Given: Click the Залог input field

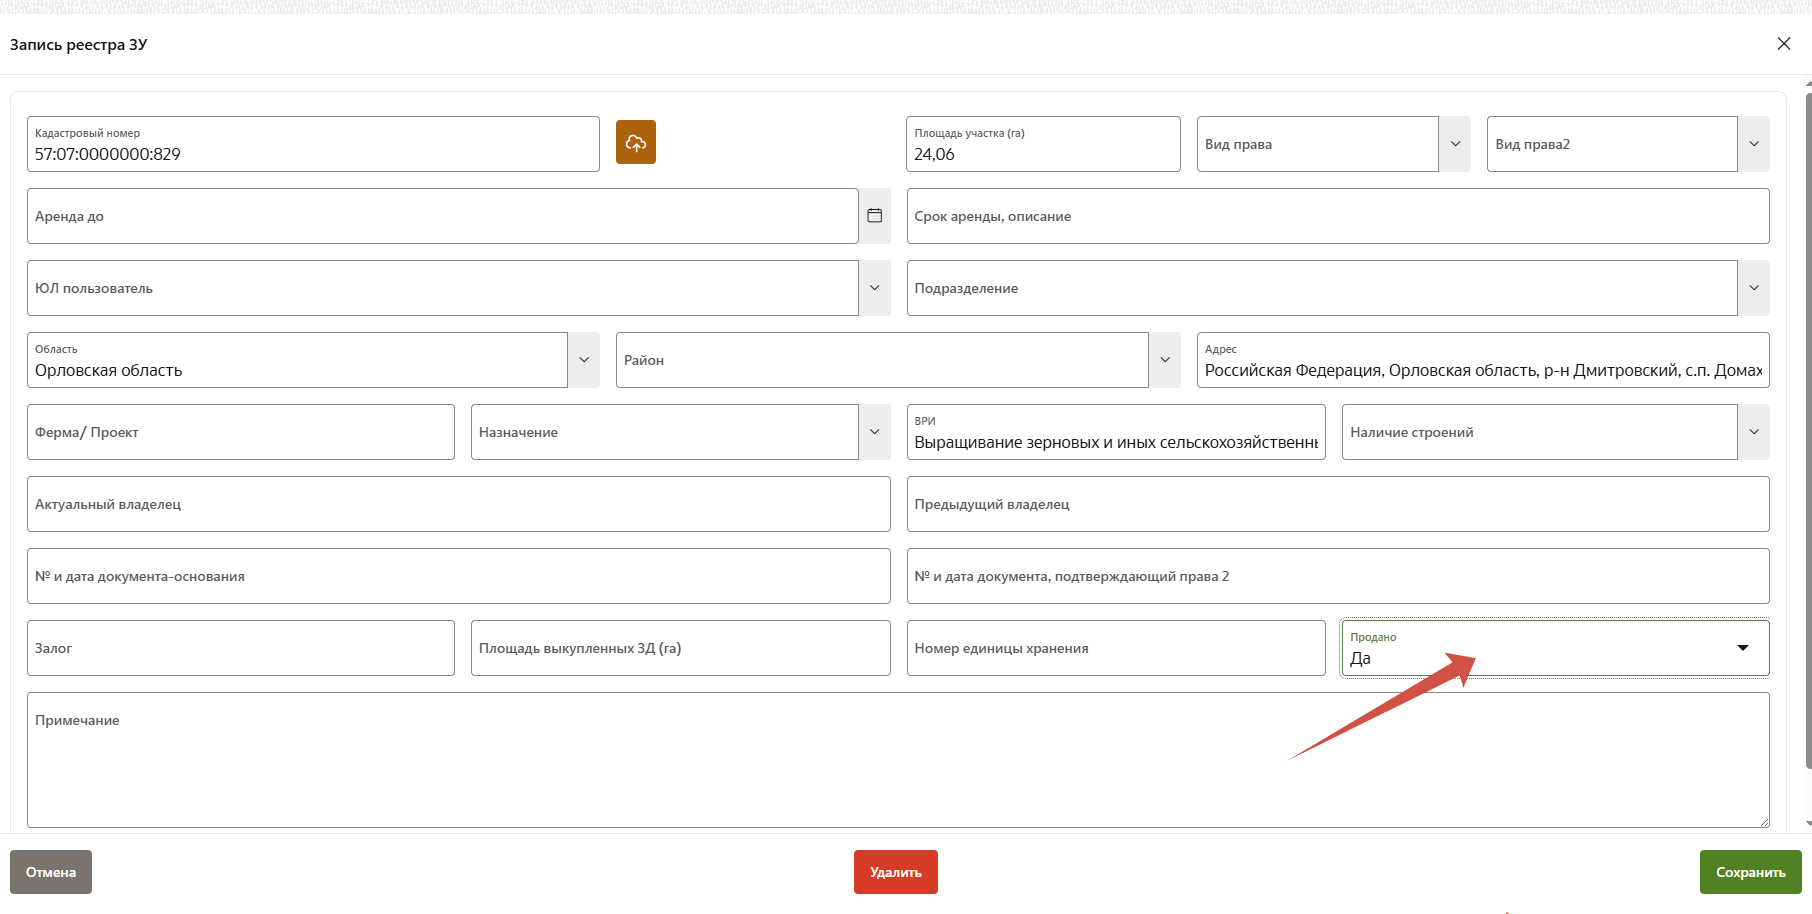Looking at the screenshot, I should [x=240, y=648].
